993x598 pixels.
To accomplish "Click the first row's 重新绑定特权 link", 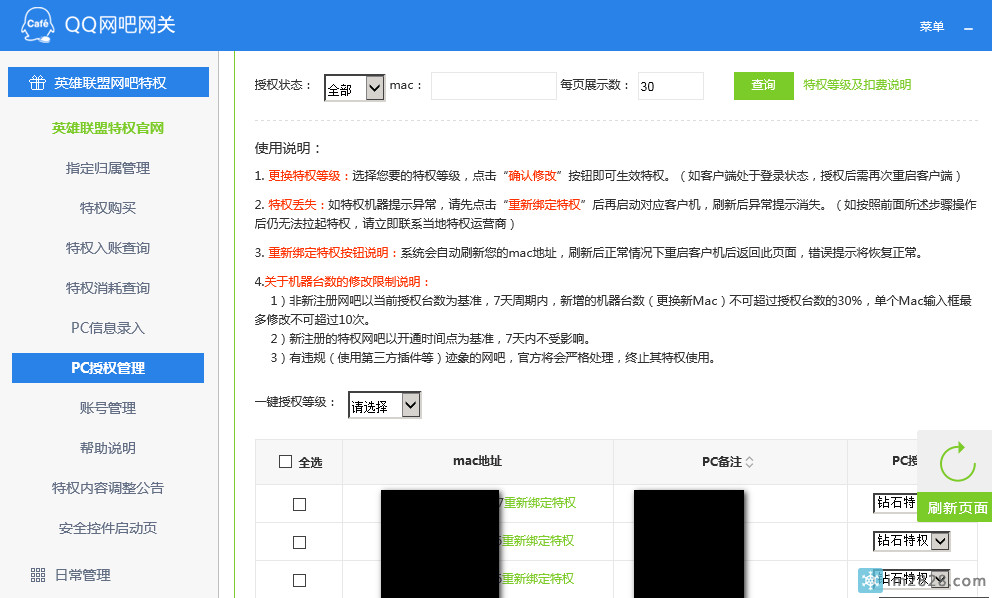I will pos(539,503).
